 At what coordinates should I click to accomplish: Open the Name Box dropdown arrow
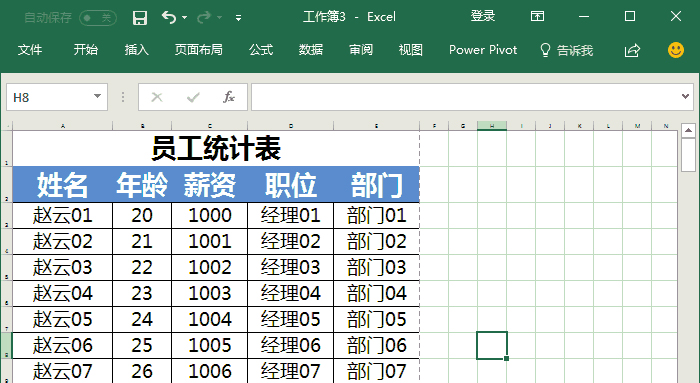[97, 96]
